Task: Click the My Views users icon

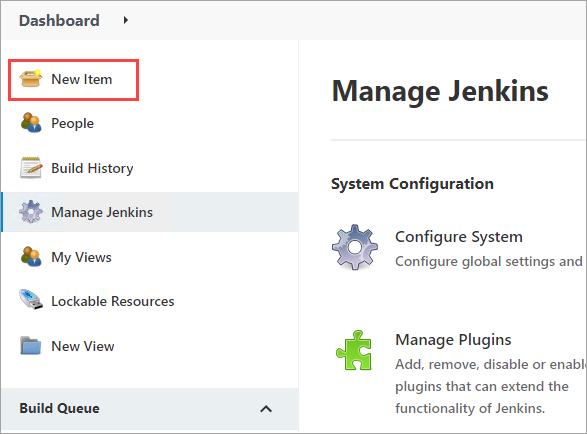Action: coord(30,257)
